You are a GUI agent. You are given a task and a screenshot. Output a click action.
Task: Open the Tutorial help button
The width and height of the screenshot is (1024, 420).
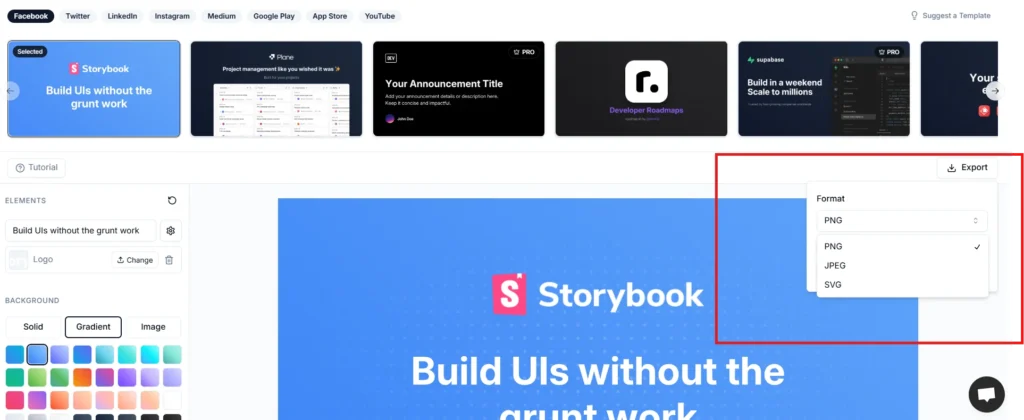coord(37,167)
